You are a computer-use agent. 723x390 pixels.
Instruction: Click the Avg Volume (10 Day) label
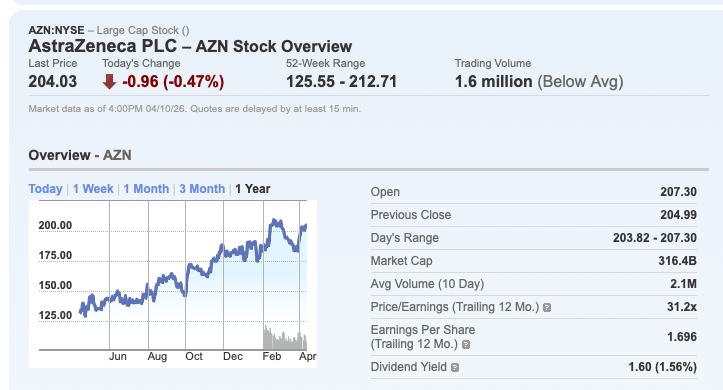[x=427, y=284]
